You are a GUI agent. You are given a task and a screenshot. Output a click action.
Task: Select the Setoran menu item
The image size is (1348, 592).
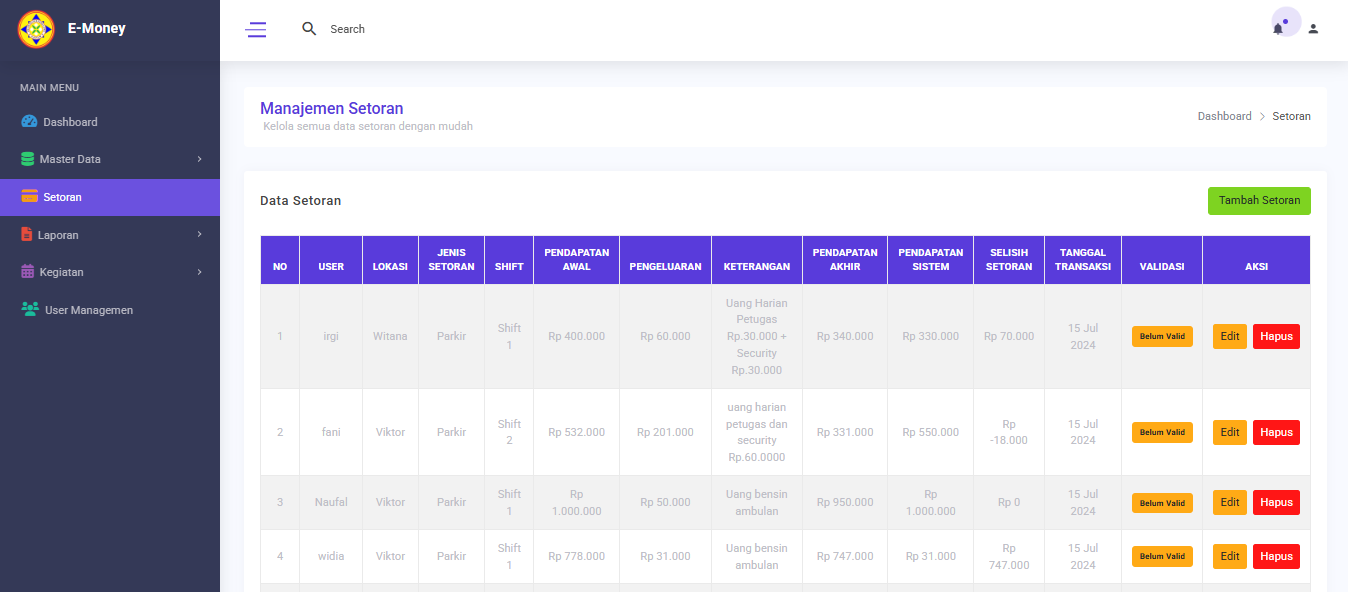(62, 197)
